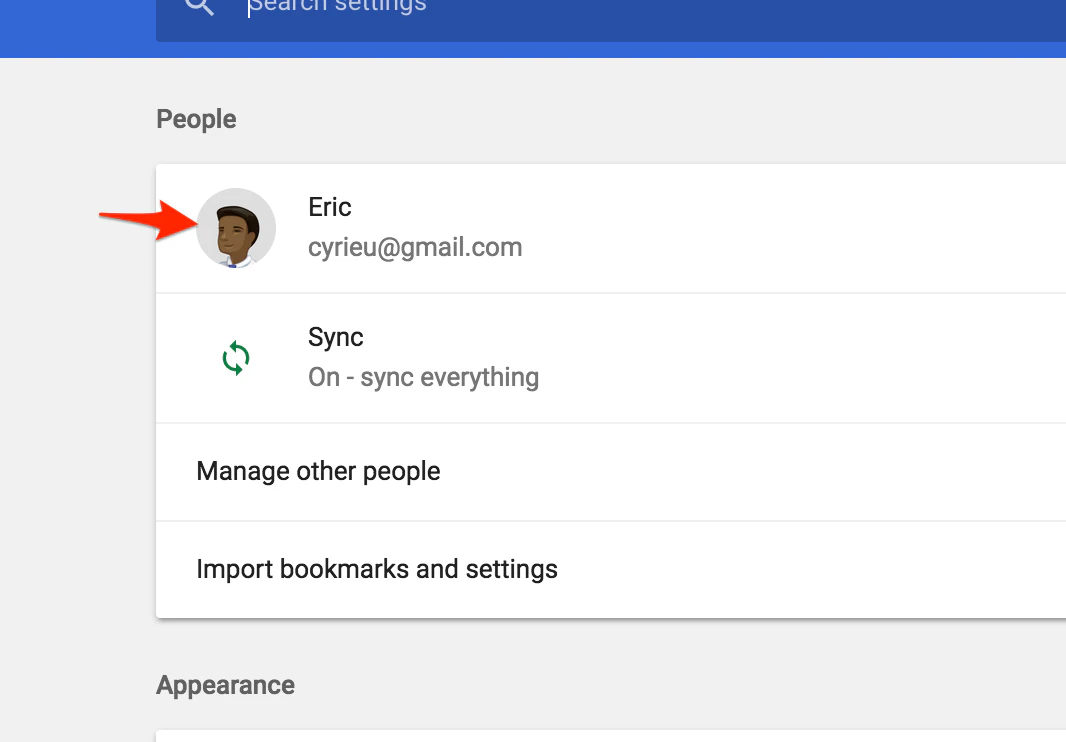The height and width of the screenshot is (742, 1066).
Task: Click the People section heading
Action: tap(196, 120)
